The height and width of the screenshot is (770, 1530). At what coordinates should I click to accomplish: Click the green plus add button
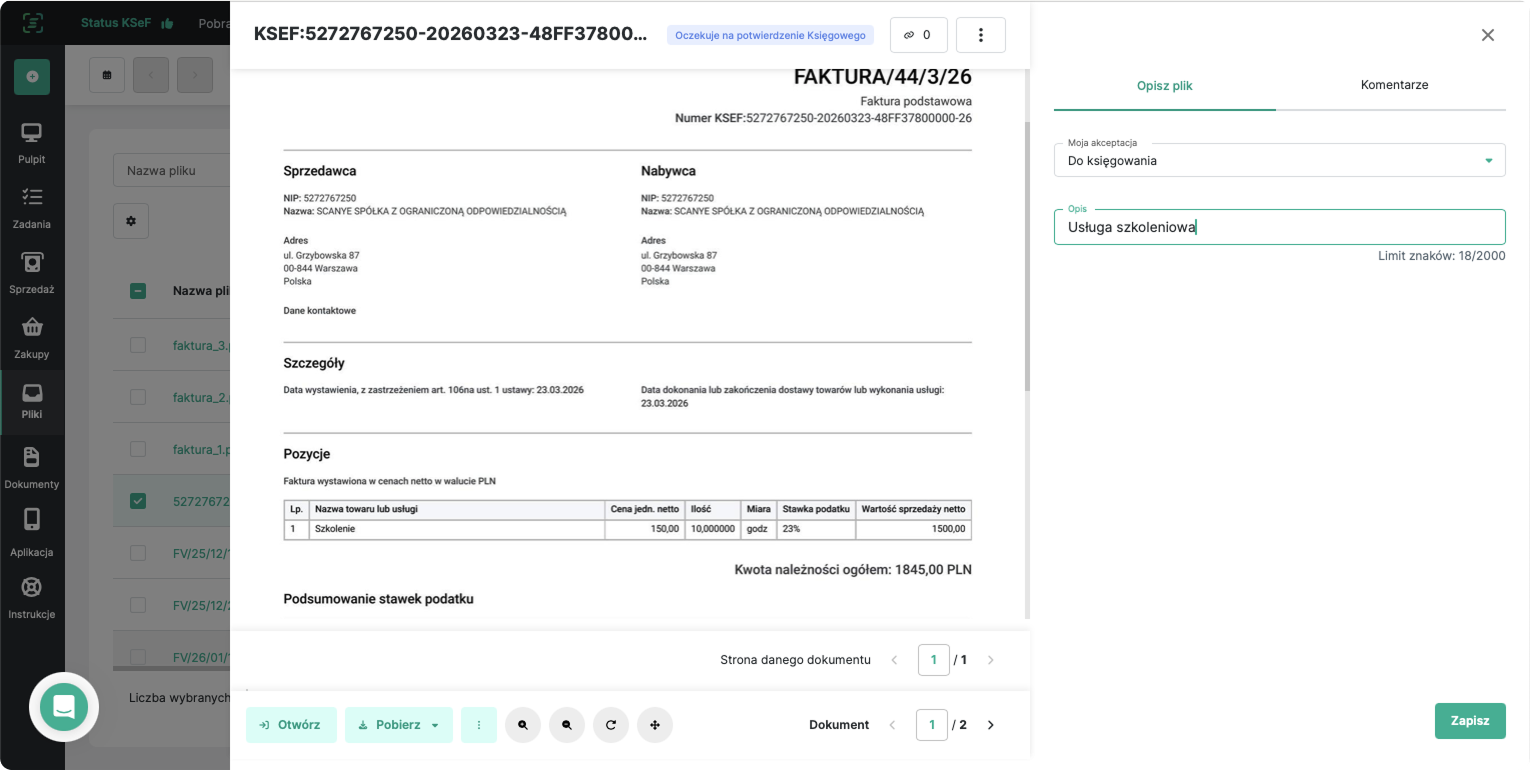[x=32, y=77]
